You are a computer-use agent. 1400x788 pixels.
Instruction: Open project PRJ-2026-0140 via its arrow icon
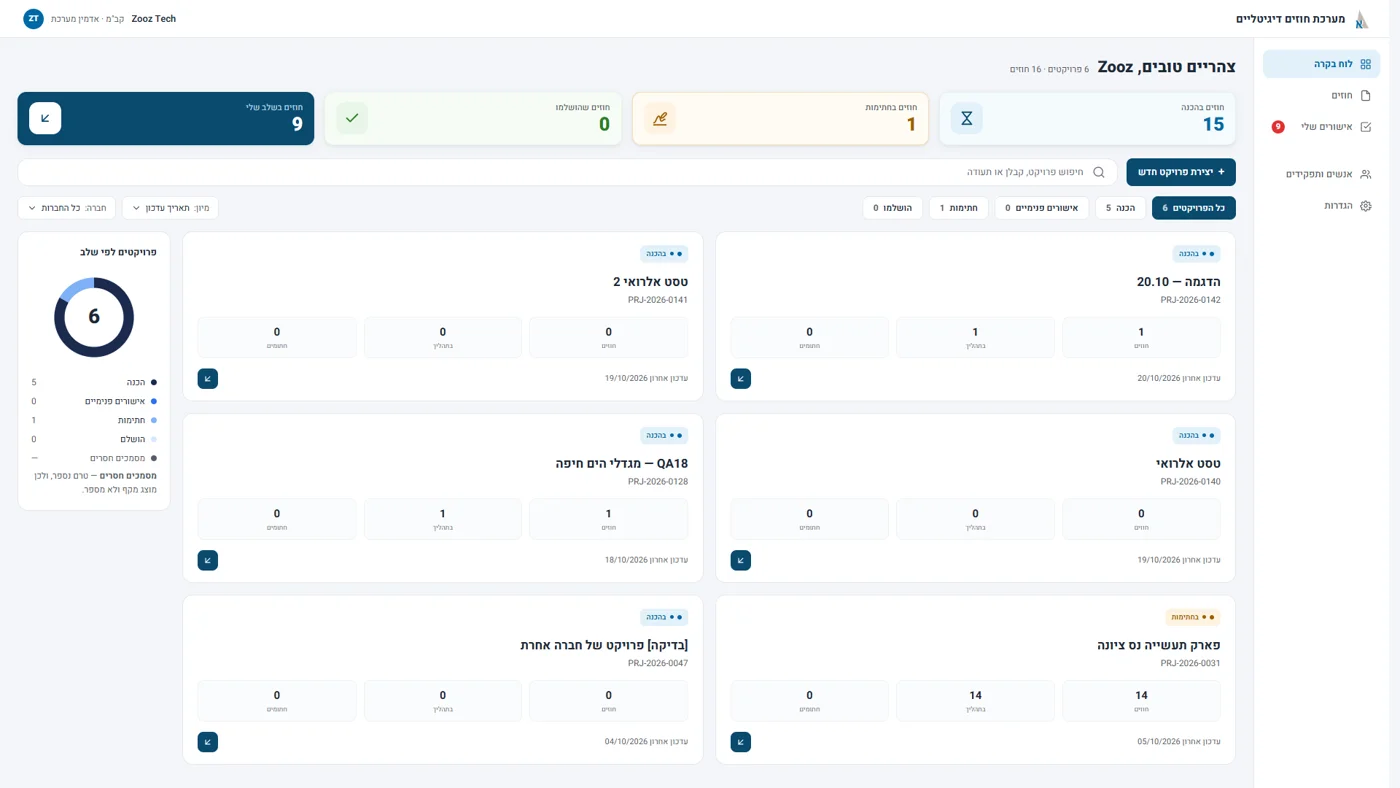741,561
